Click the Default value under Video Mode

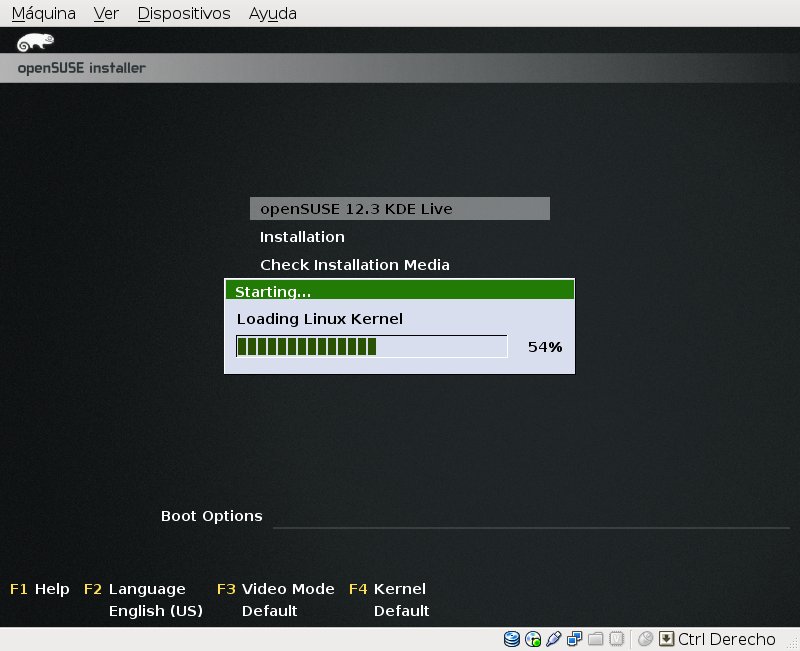[x=269, y=611]
